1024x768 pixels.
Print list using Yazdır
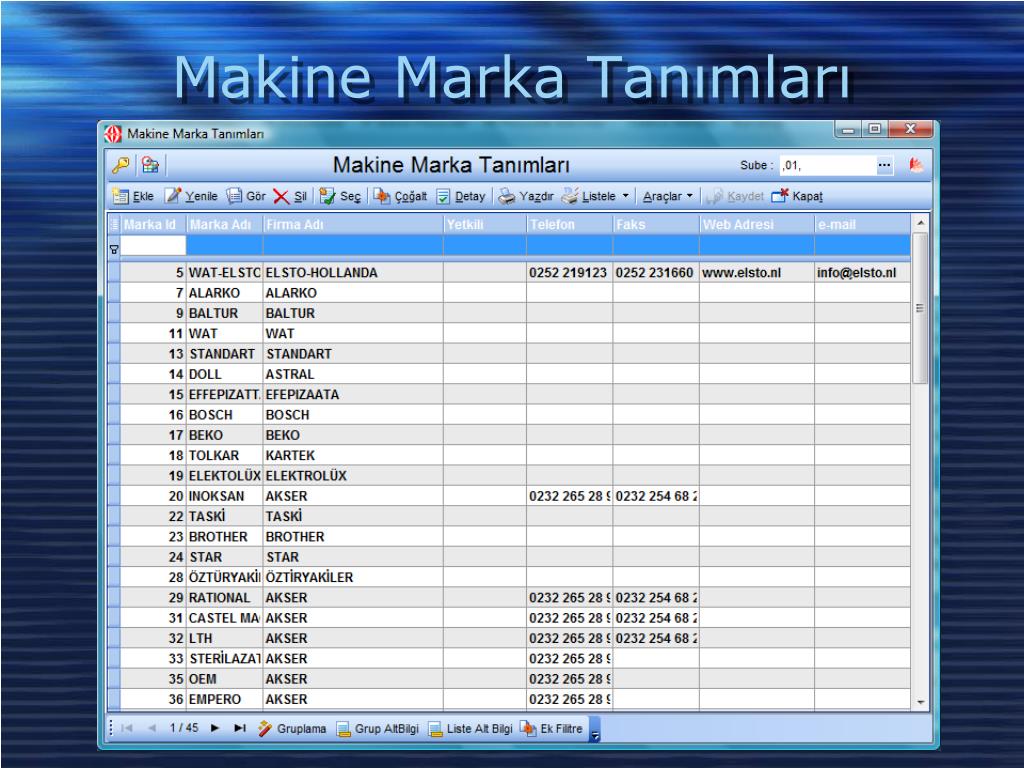coord(526,196)
